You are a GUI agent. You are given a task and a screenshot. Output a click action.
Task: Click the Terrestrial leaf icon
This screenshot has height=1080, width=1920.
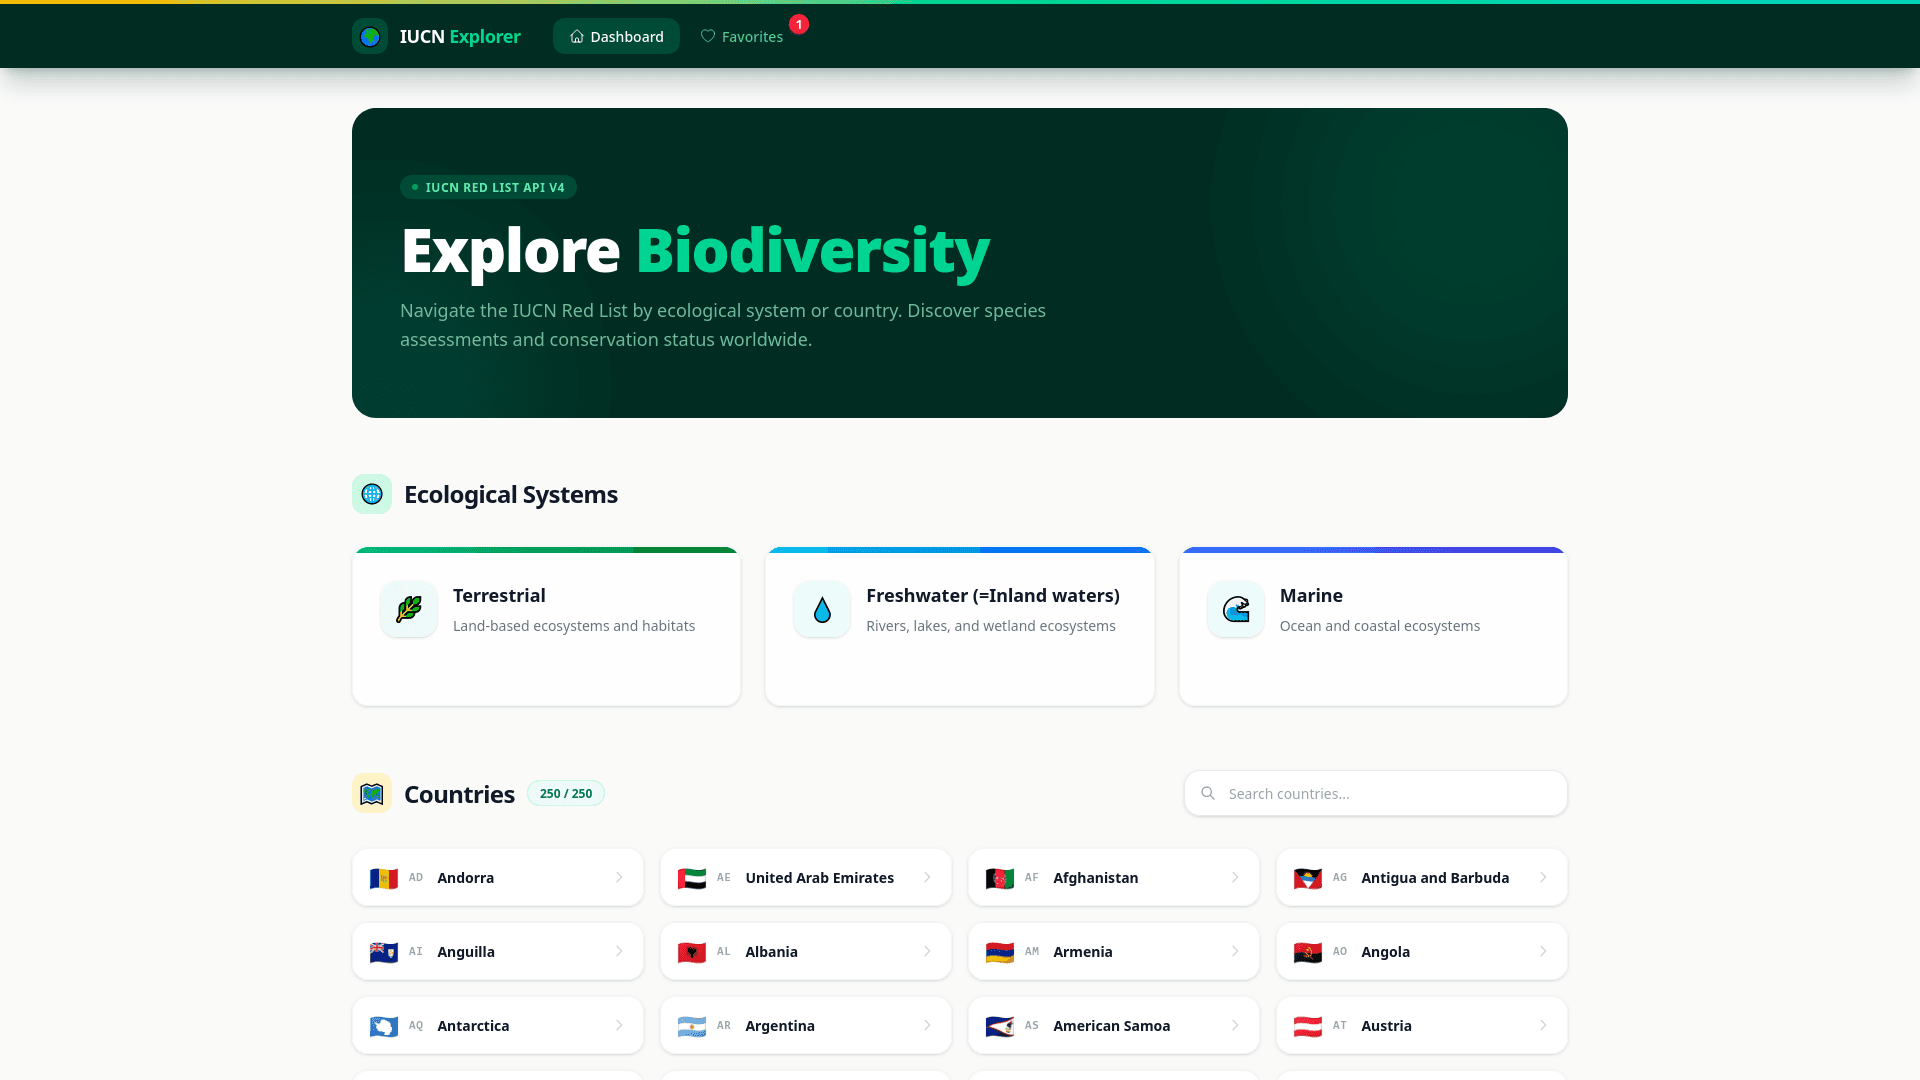[x=409, y=609]
